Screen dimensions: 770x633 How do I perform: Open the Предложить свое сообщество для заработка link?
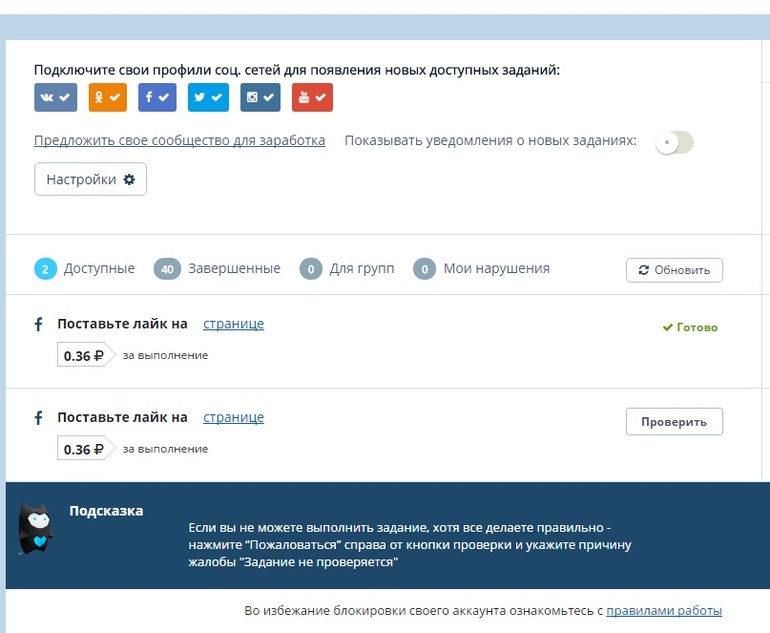tap(180, 141)
